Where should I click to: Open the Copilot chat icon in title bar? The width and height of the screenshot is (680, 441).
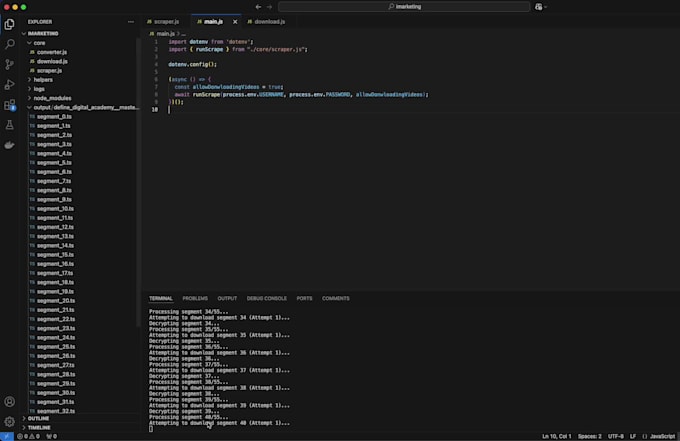538,7
